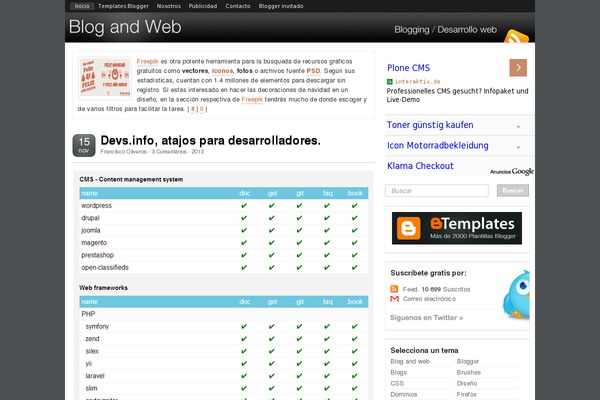Open Templates Blogger in top menu
This screenshot has width=600, height=400.
123,6
